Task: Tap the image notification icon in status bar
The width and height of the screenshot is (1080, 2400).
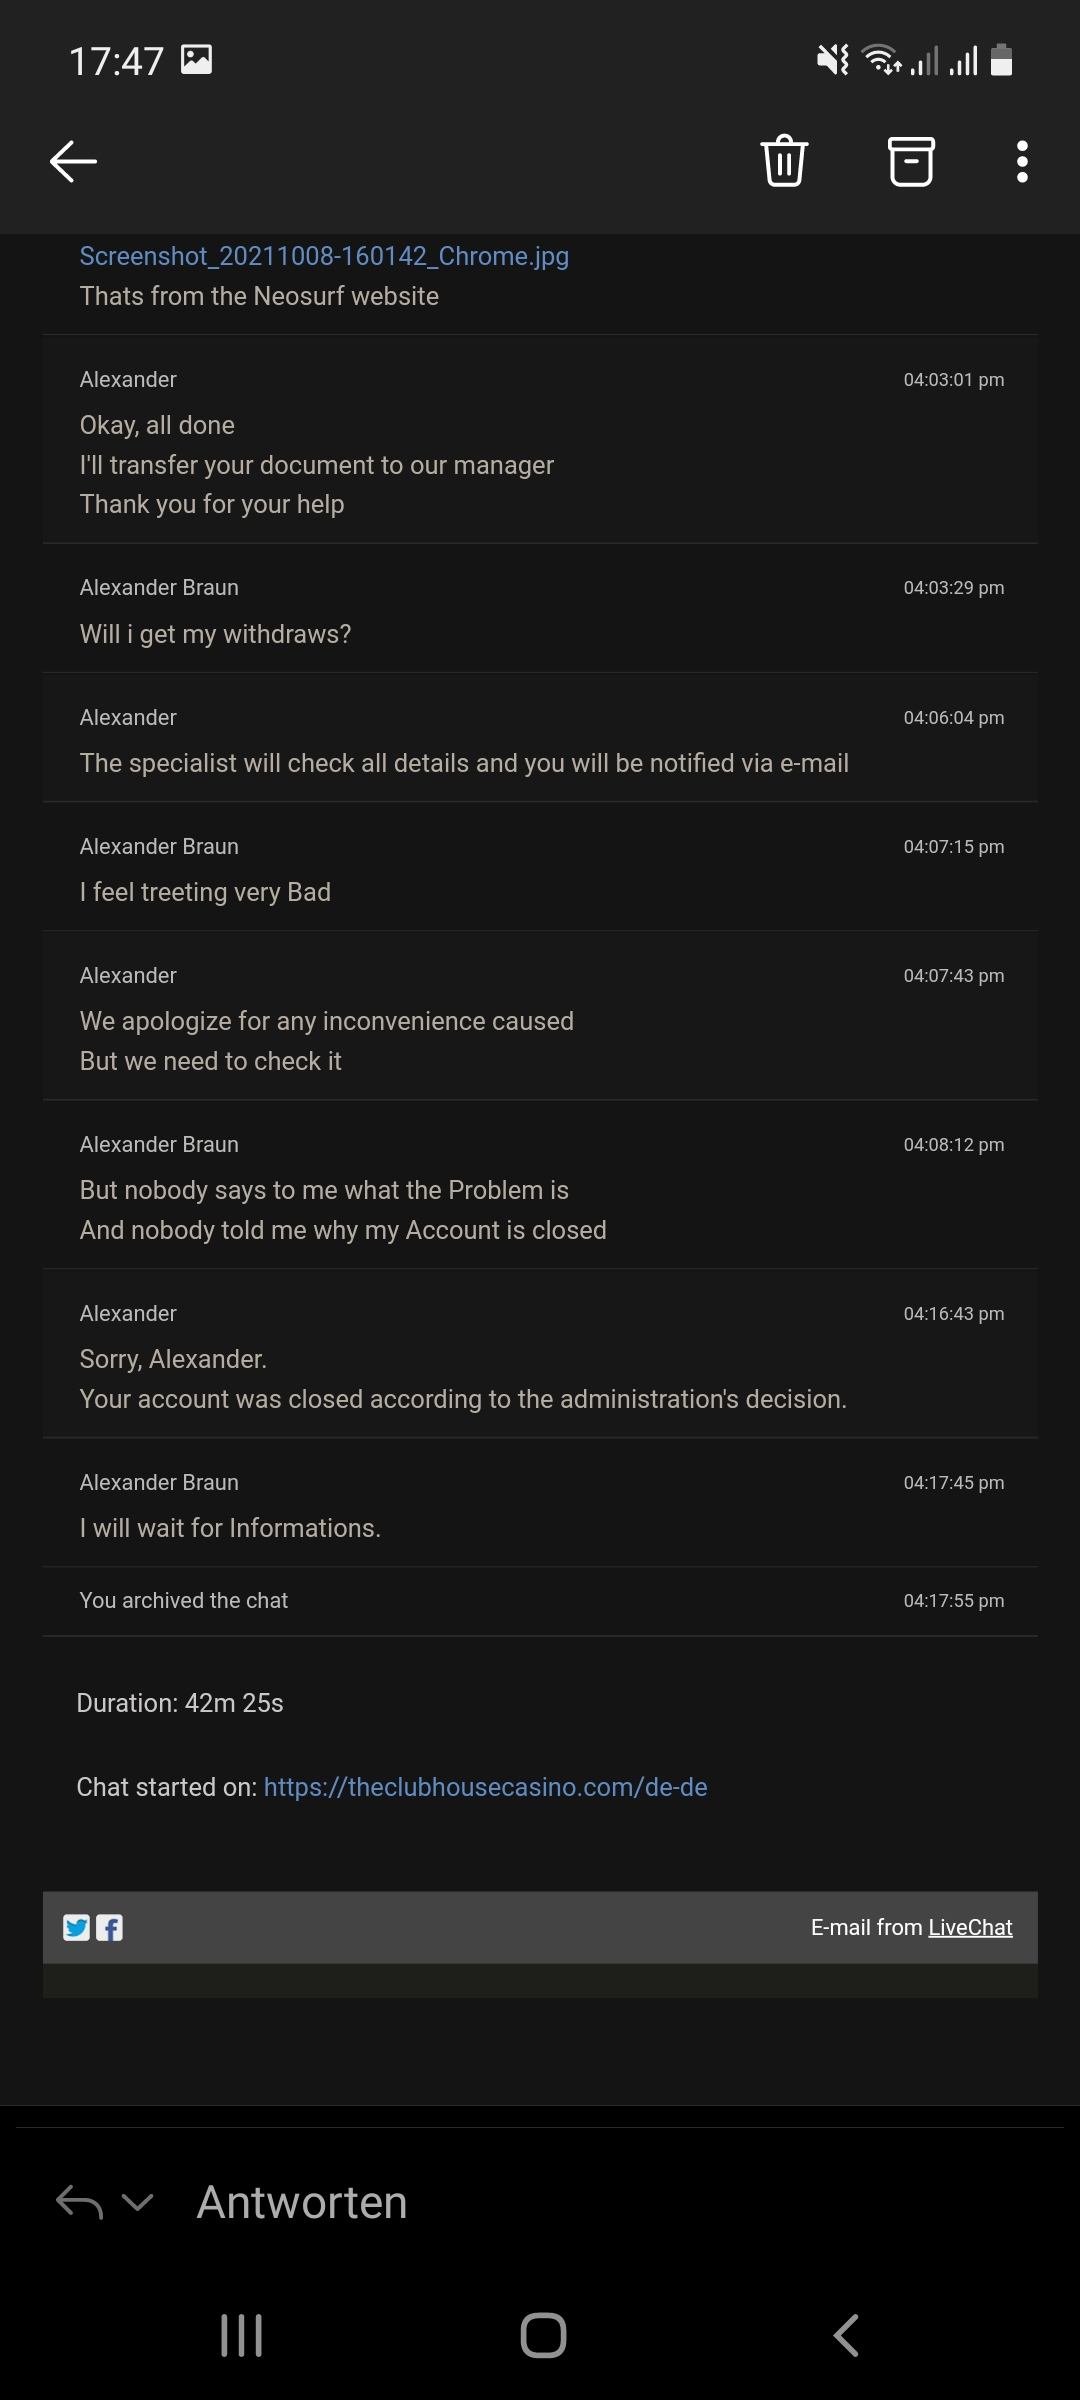Action: coord(196,60)
